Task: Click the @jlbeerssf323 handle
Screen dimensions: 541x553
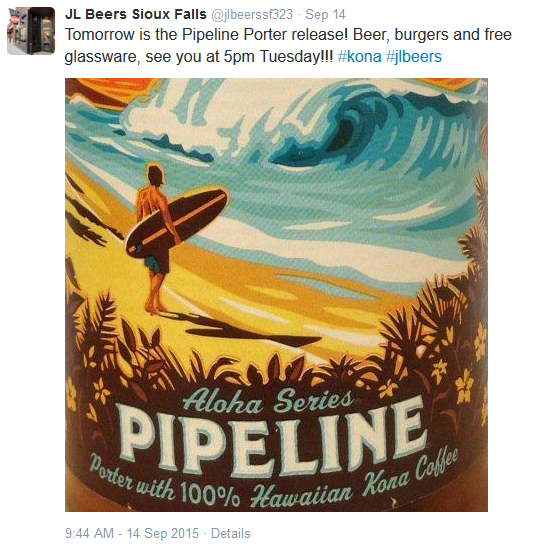Action: pyautogui.click(x=252, y=14)
